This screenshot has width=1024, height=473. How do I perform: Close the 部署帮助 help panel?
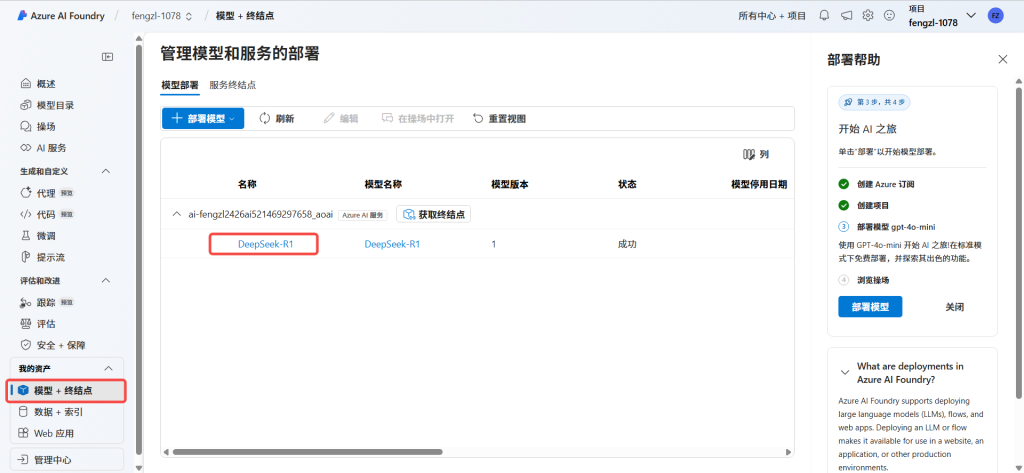point(1003,59)
